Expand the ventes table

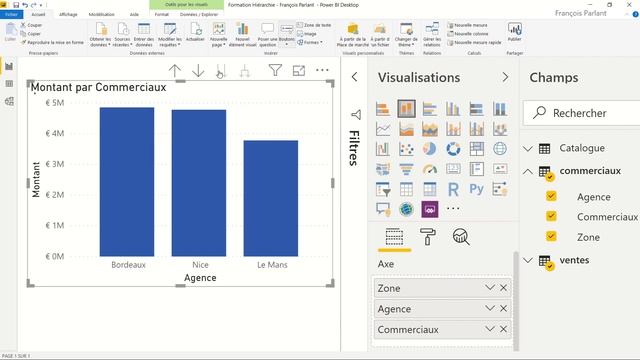pos(528,260)
